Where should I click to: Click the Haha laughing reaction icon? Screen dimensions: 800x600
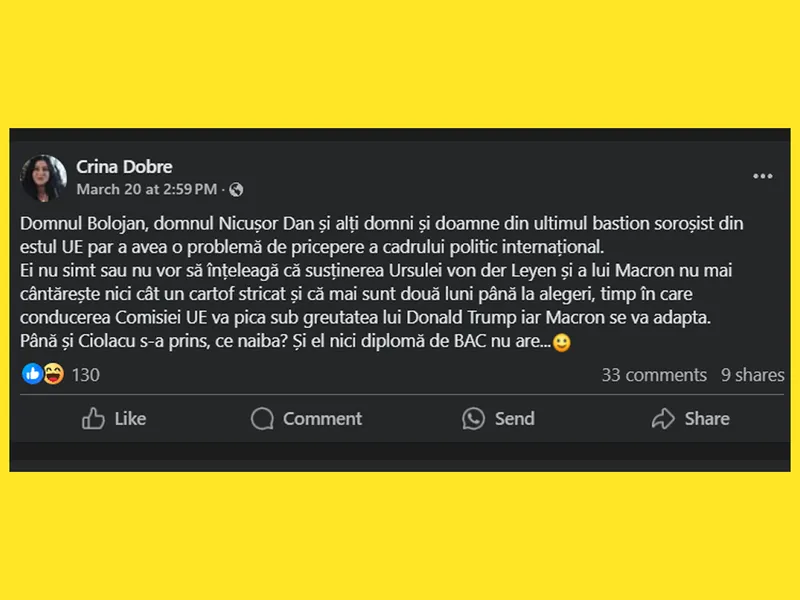click(53, 374)
